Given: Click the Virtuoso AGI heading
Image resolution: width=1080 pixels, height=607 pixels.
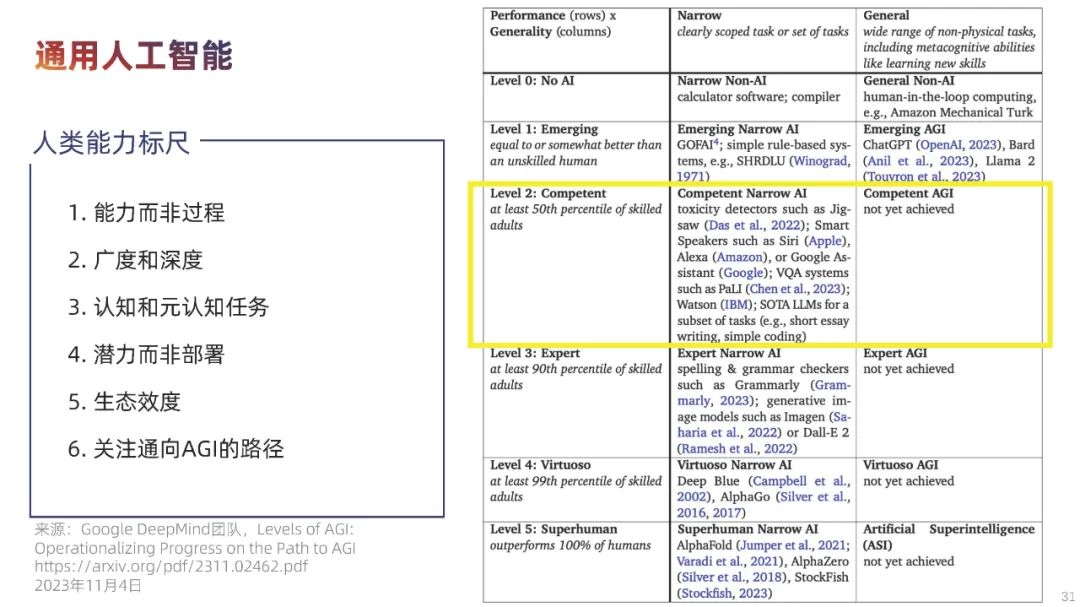Looking at the screenshot, I should 900,465.
